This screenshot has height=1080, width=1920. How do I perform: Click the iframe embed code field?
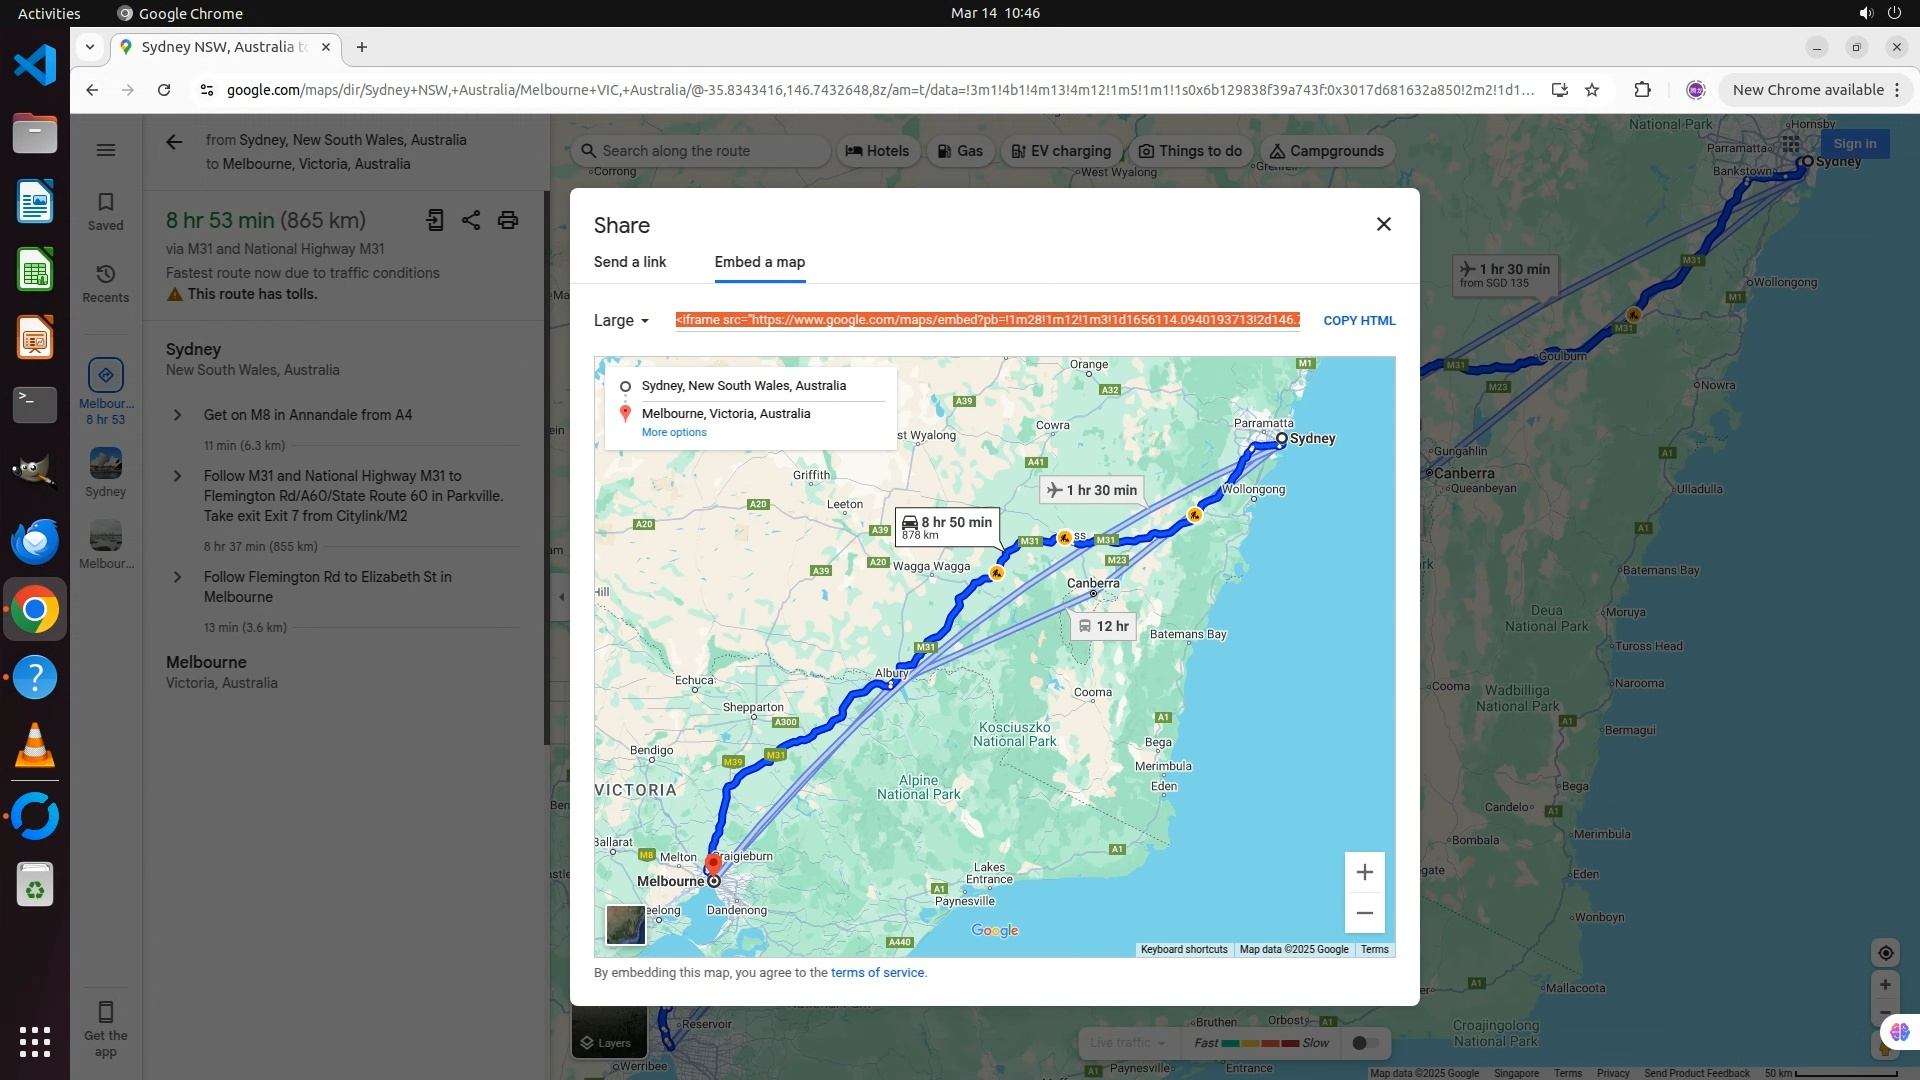pyautogui.click(x=986, y=320)
